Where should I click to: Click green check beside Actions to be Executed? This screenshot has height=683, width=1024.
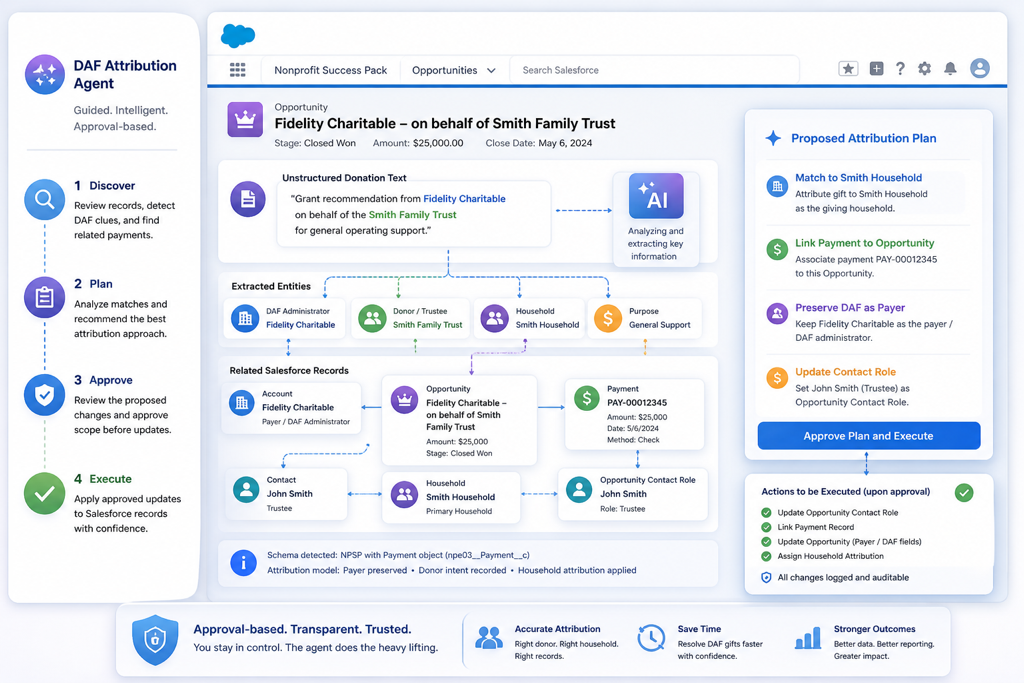tap(964, 492)
